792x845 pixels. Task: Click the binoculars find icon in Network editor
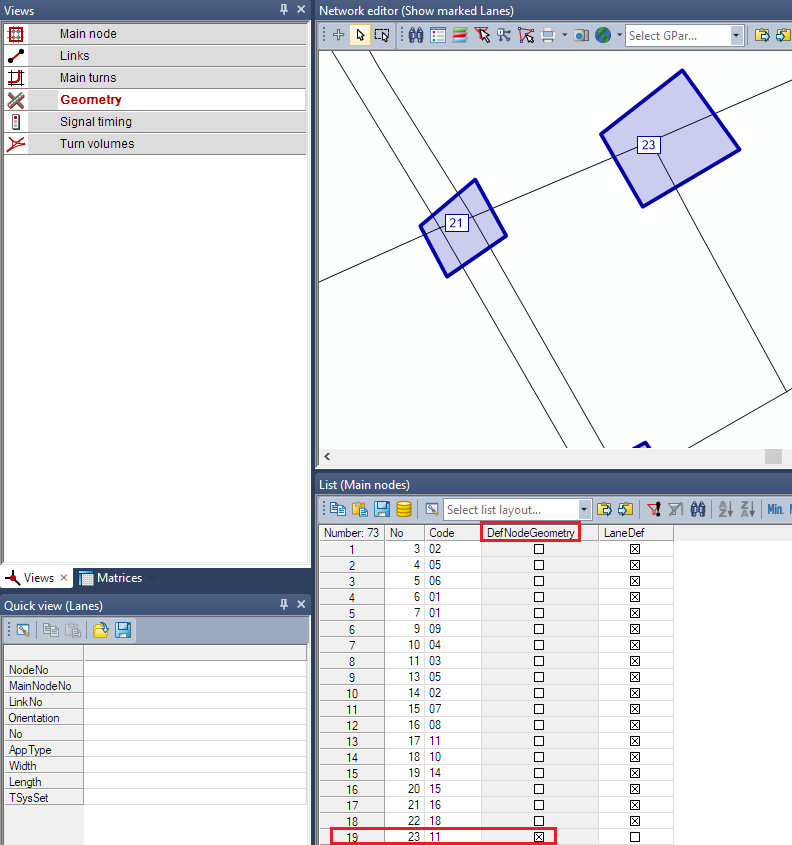[x=416, y=35]
